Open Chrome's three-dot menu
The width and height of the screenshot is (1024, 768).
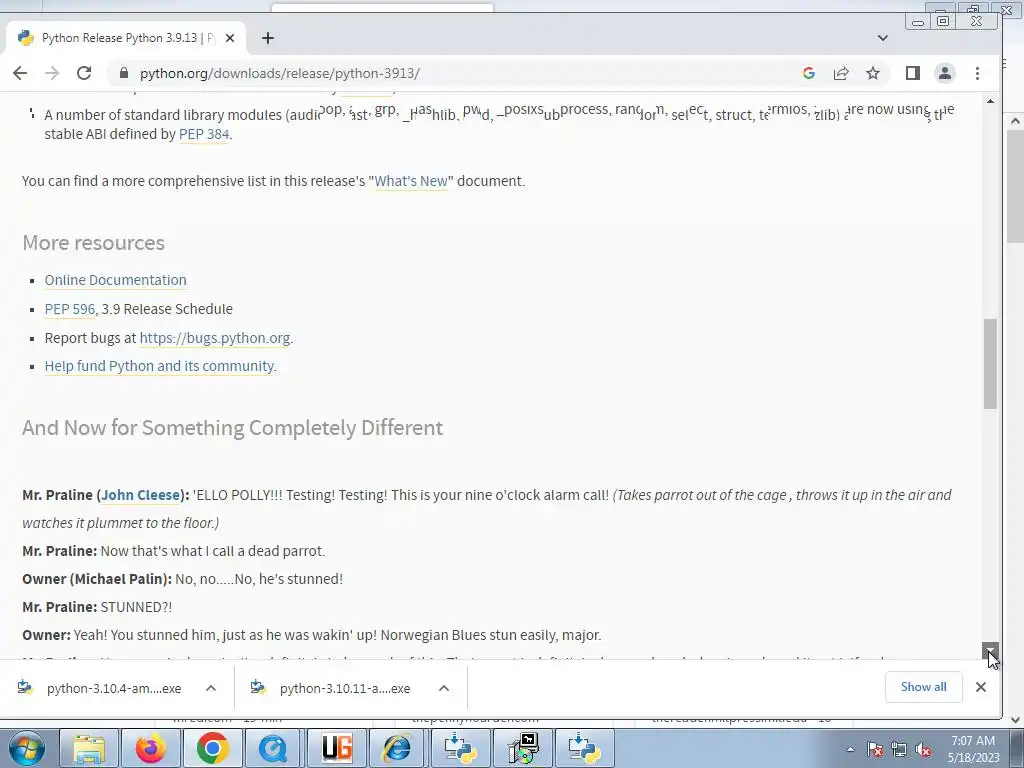tap(978, 73)
